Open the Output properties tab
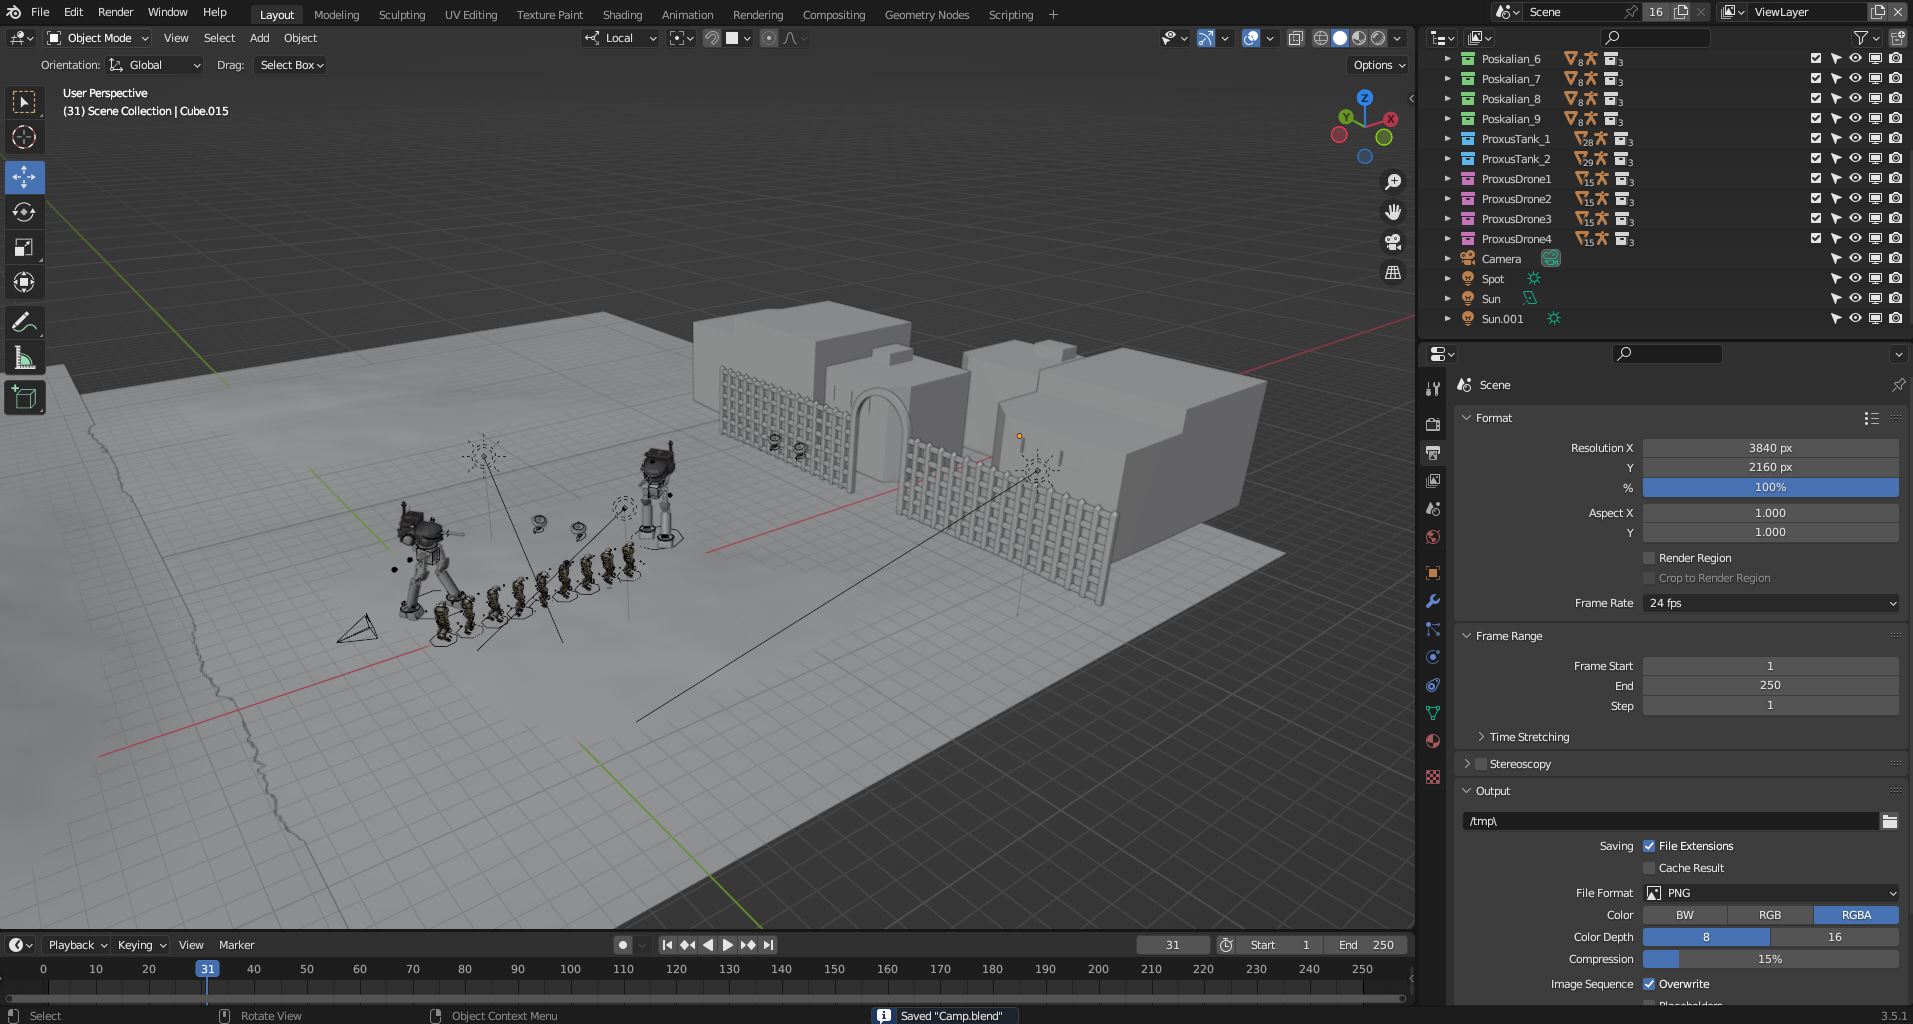 tap(1433, 452)
